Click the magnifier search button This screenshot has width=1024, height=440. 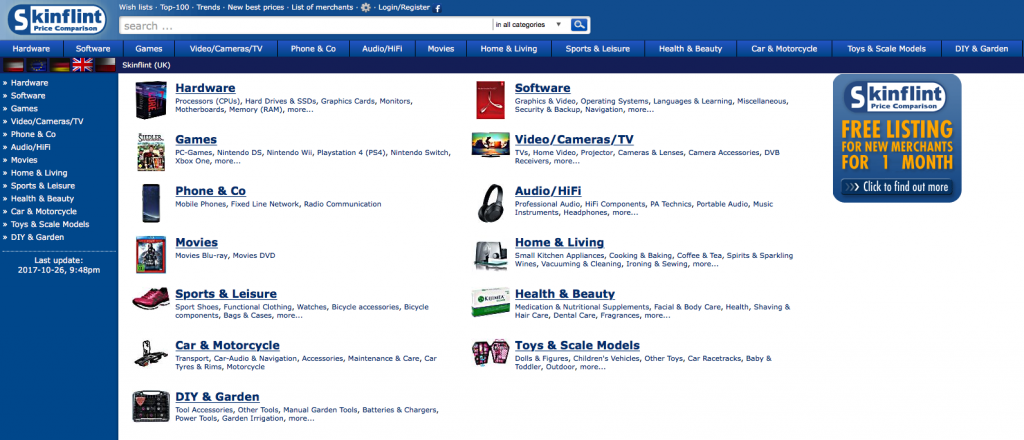point(579,25)
